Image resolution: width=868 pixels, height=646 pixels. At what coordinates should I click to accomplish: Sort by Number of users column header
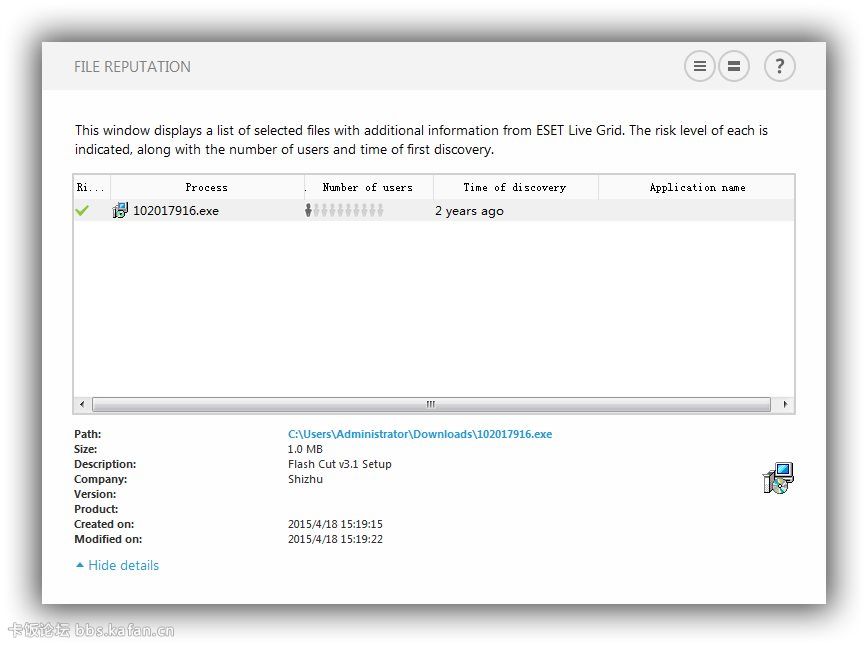coord(369,187)
